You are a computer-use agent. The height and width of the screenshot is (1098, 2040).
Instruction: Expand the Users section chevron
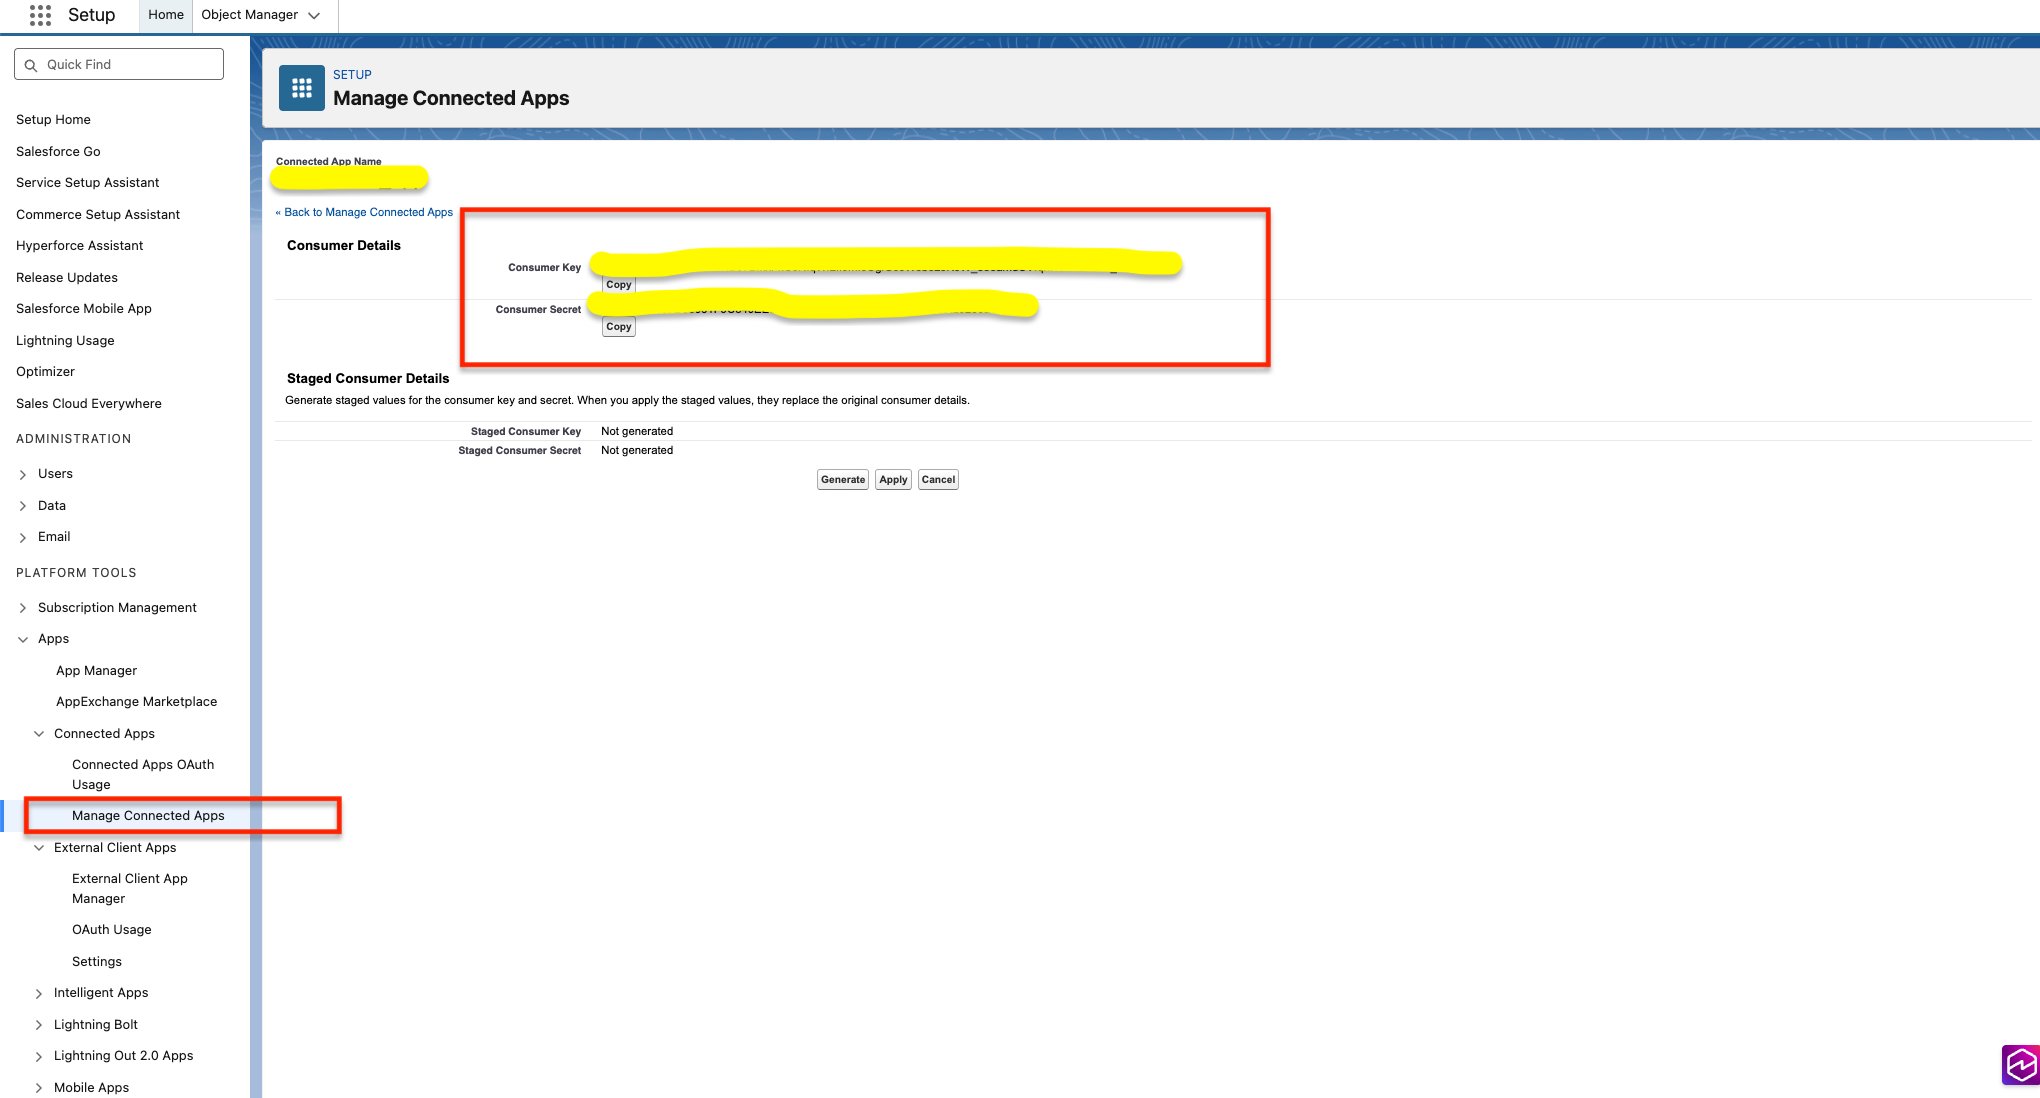23,474
